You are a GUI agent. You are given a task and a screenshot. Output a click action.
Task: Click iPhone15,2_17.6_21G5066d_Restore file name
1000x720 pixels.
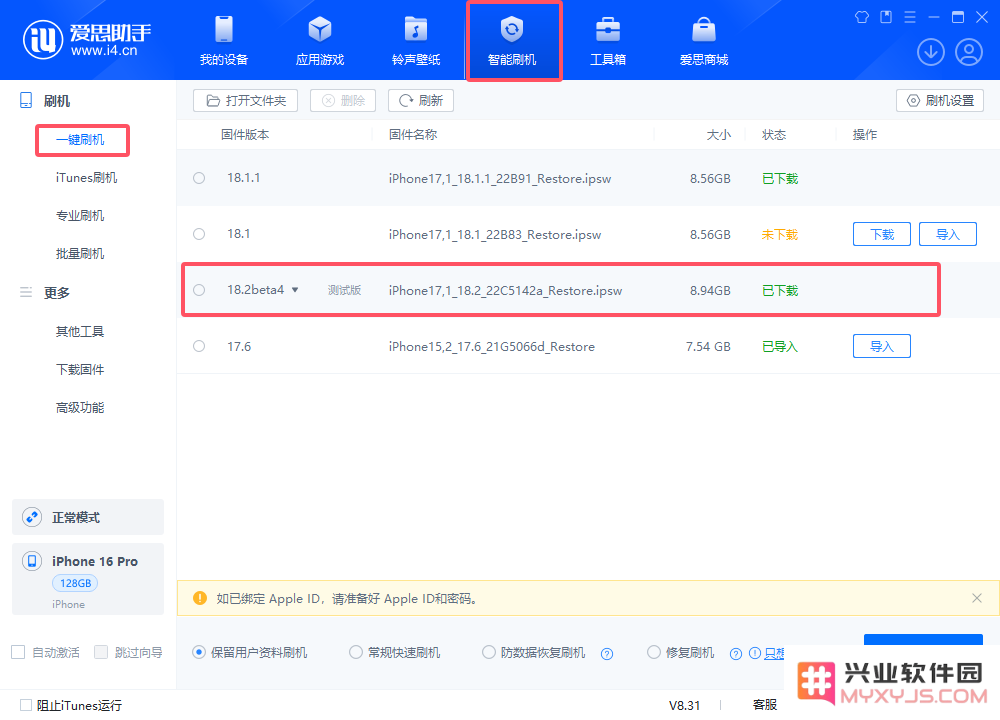click(x=492, y=347)
